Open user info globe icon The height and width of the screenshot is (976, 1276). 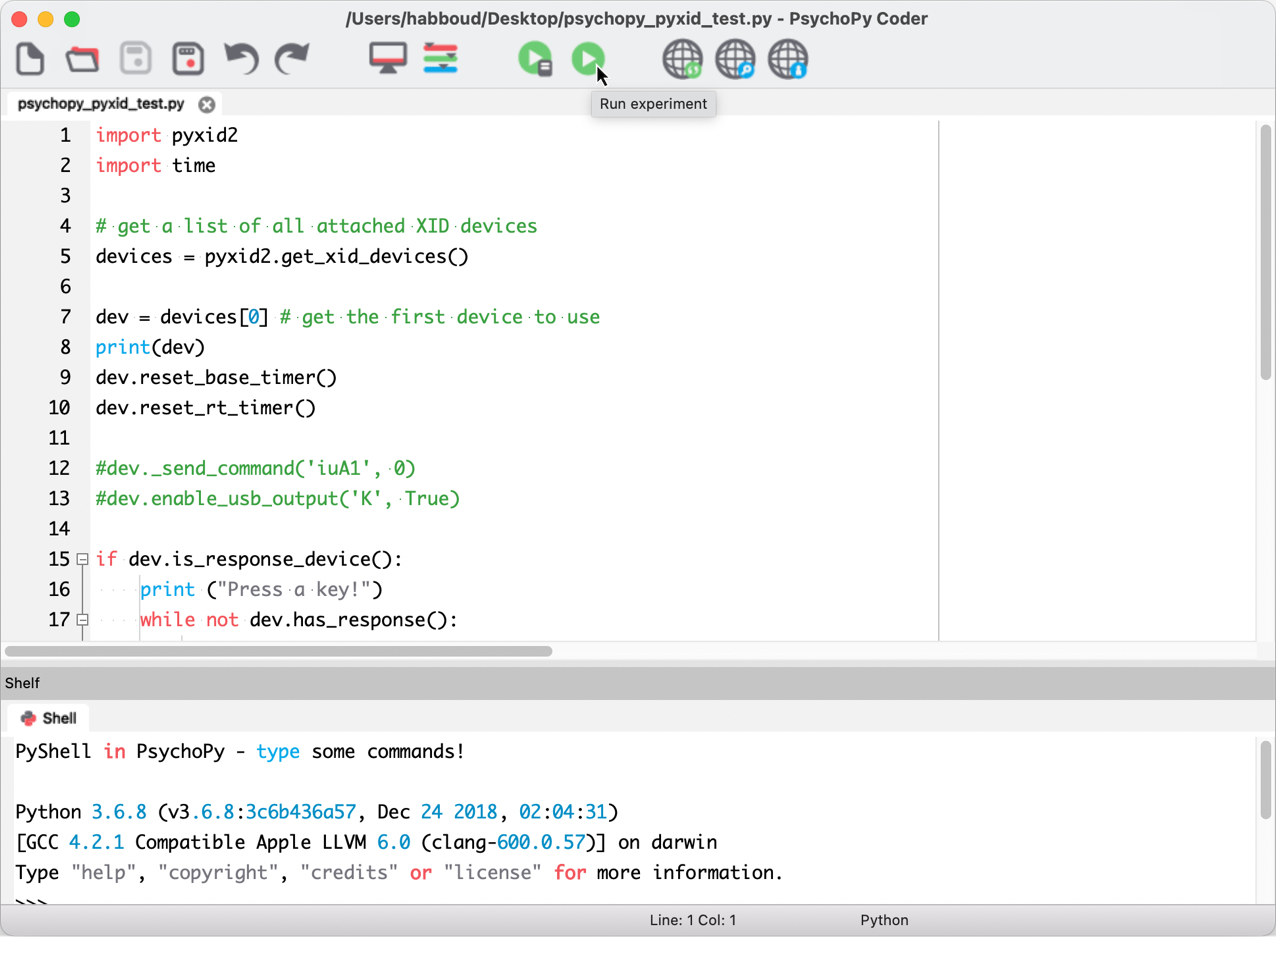pyautogui.click(x=788, y=59)
